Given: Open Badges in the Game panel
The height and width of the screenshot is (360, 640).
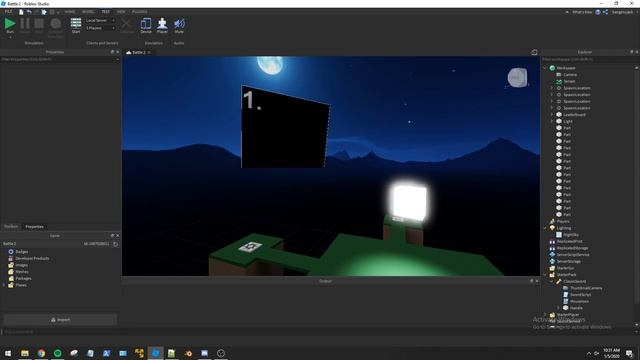Looking at the screenshot, I should pyautogui.click(x=22, y=252).
